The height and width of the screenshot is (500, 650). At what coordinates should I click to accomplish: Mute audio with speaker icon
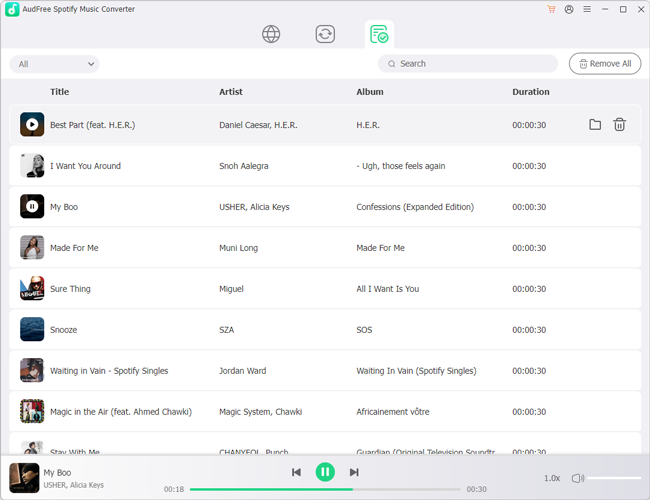pyautogui.click(x=578, y=478)
